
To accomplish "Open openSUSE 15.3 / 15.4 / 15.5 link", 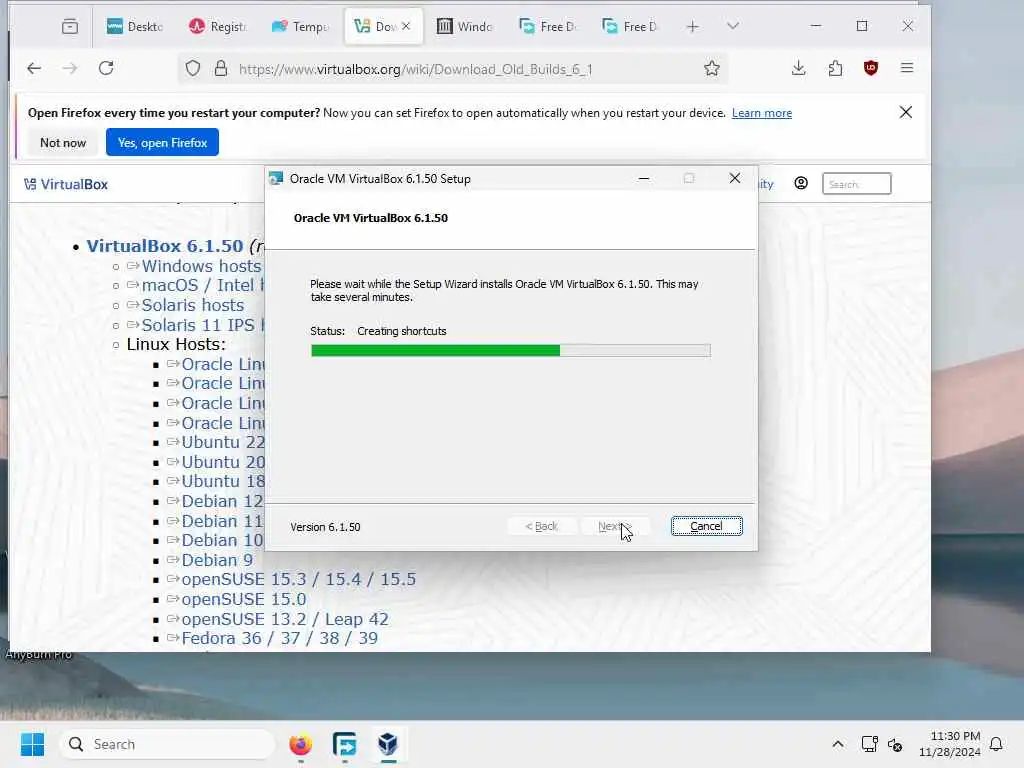I will [298, 579].
